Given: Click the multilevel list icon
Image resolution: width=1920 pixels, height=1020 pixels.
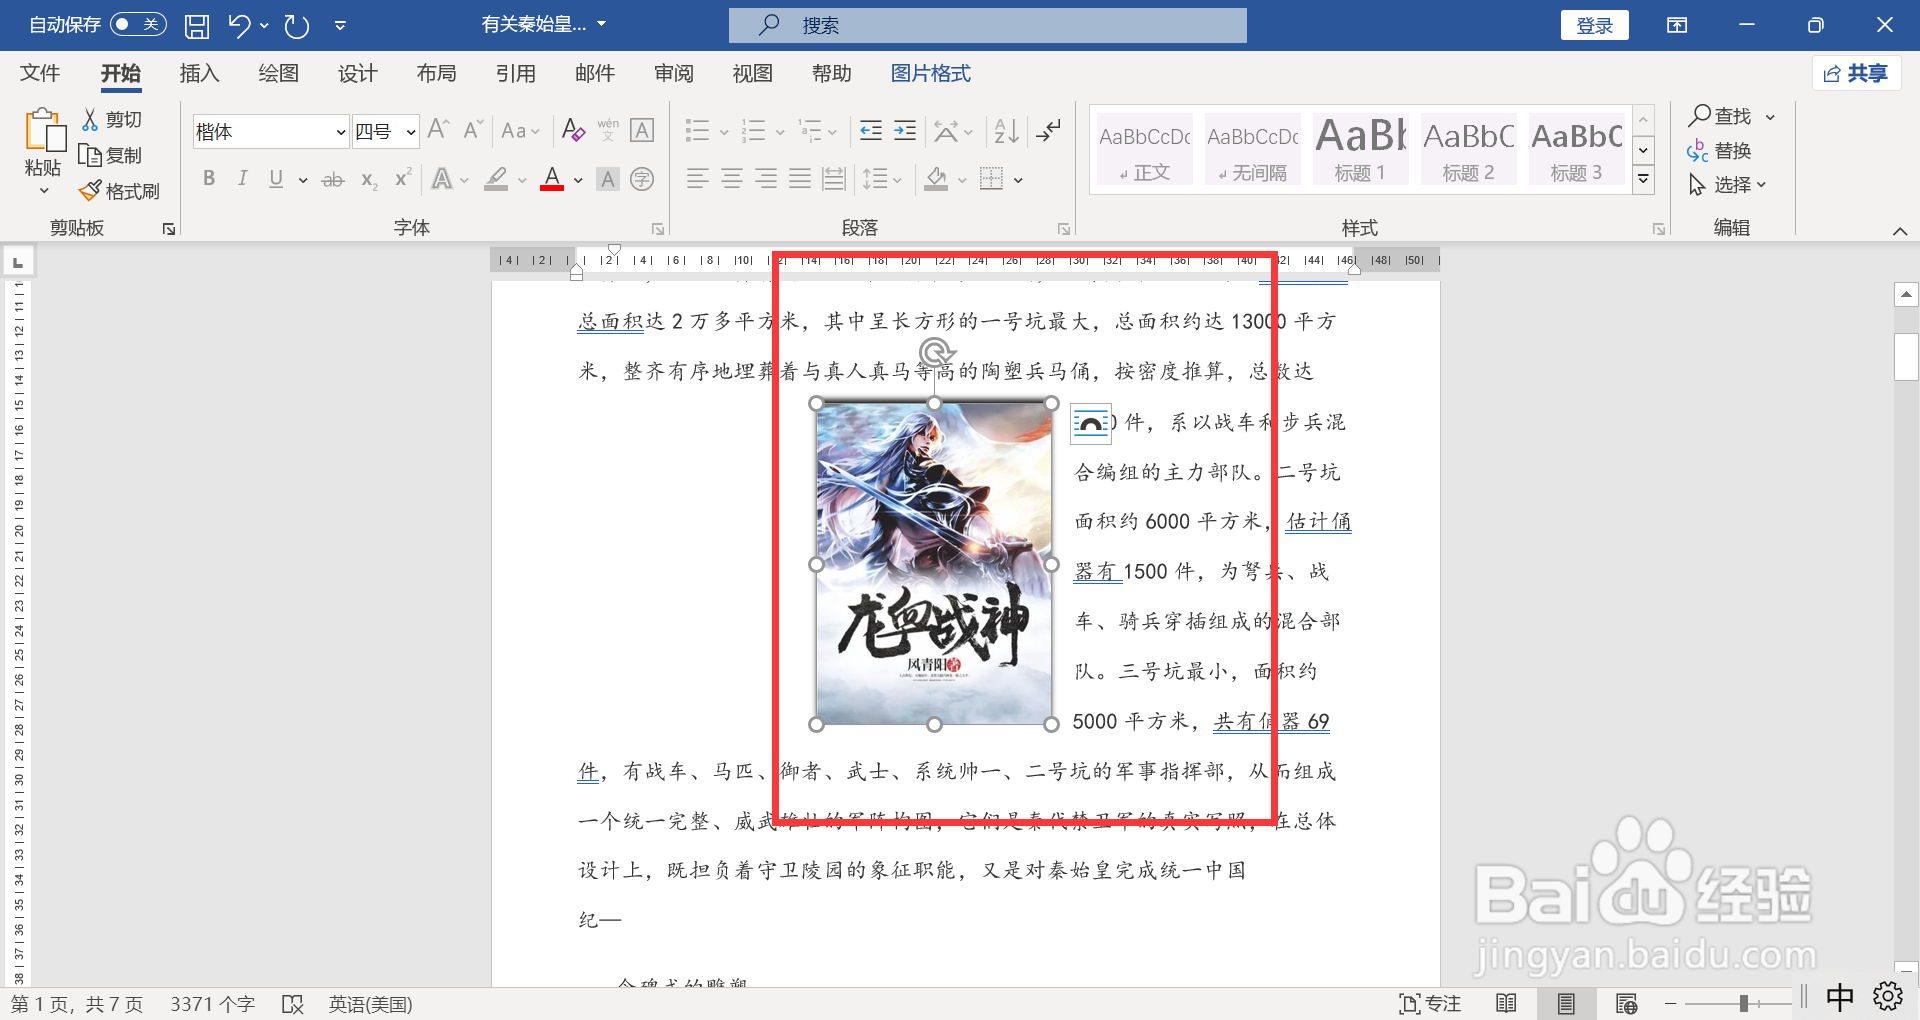Looking at the screenshot, I should coord(810,131).
